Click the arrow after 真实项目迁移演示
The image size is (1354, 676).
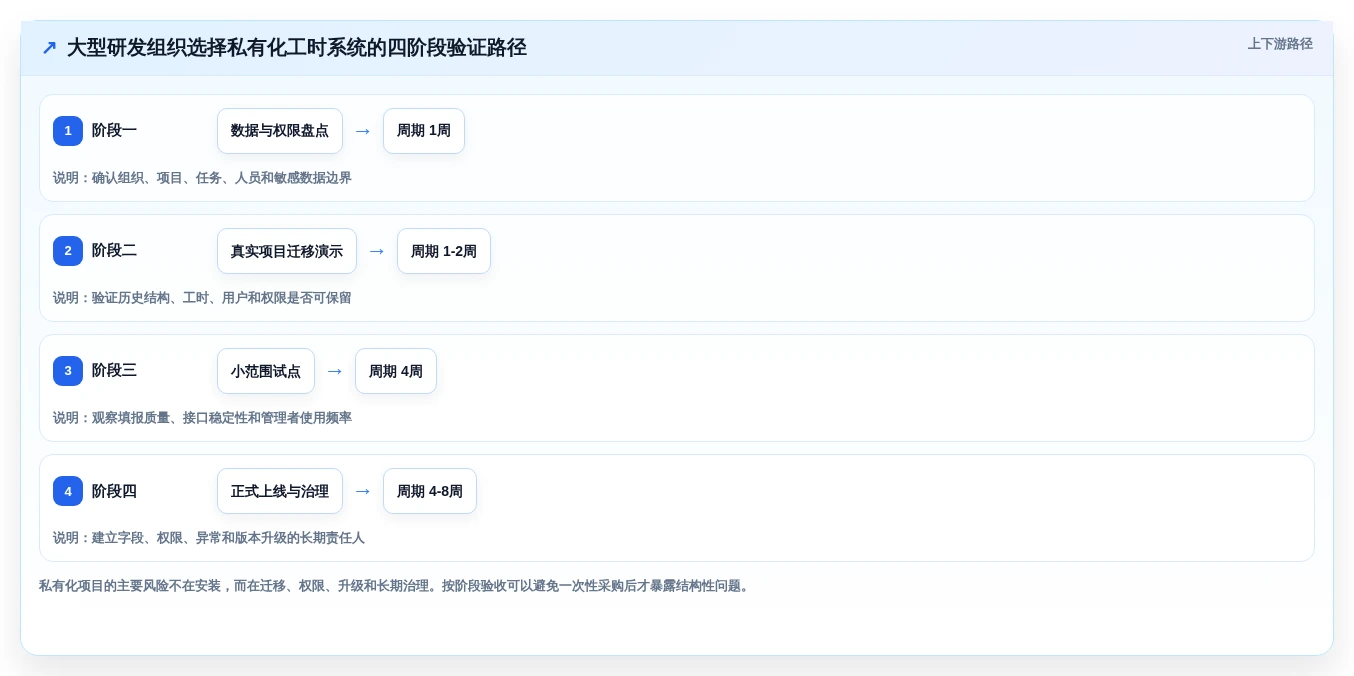(377, 251)
